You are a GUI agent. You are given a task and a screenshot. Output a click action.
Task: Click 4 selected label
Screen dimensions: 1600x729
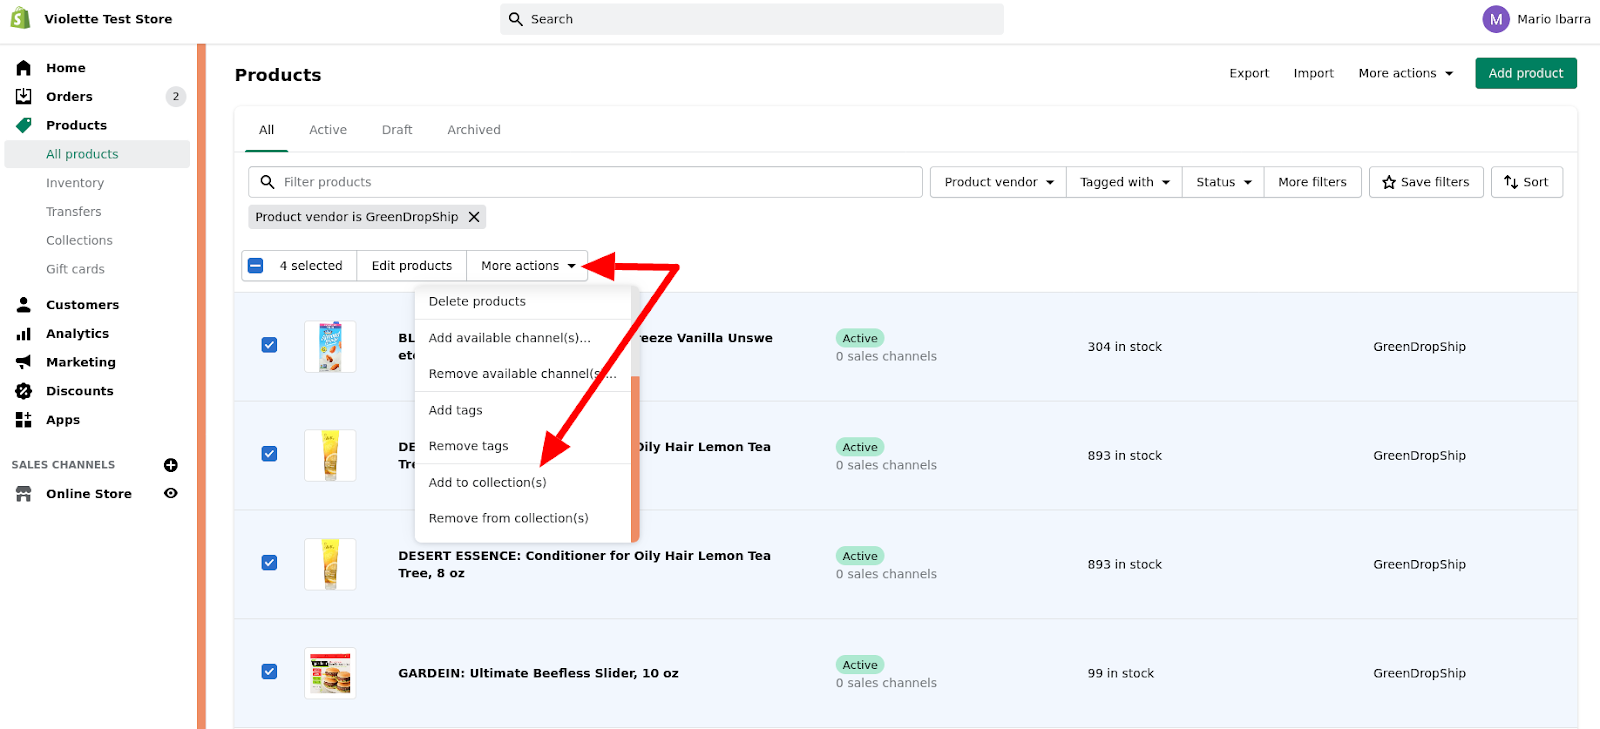[x=311, y=266]
